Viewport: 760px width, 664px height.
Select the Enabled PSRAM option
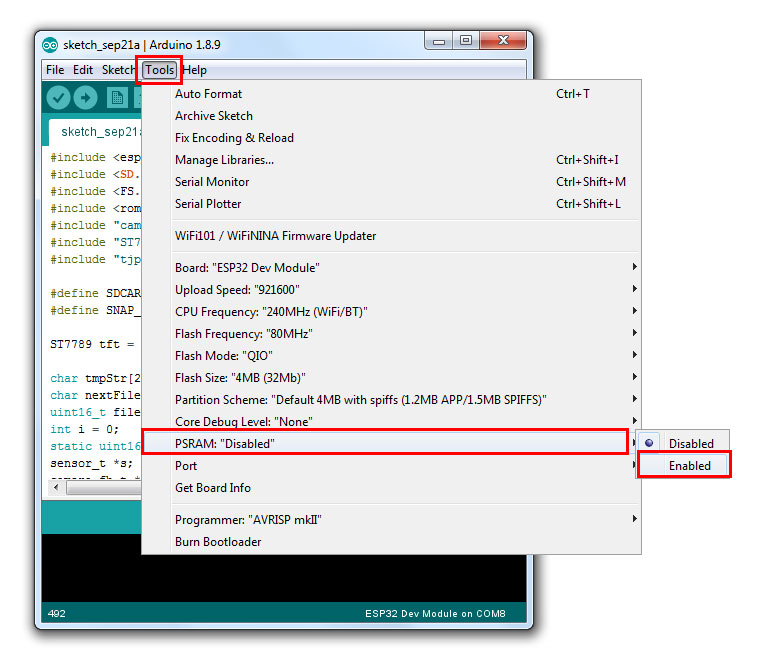682,465
